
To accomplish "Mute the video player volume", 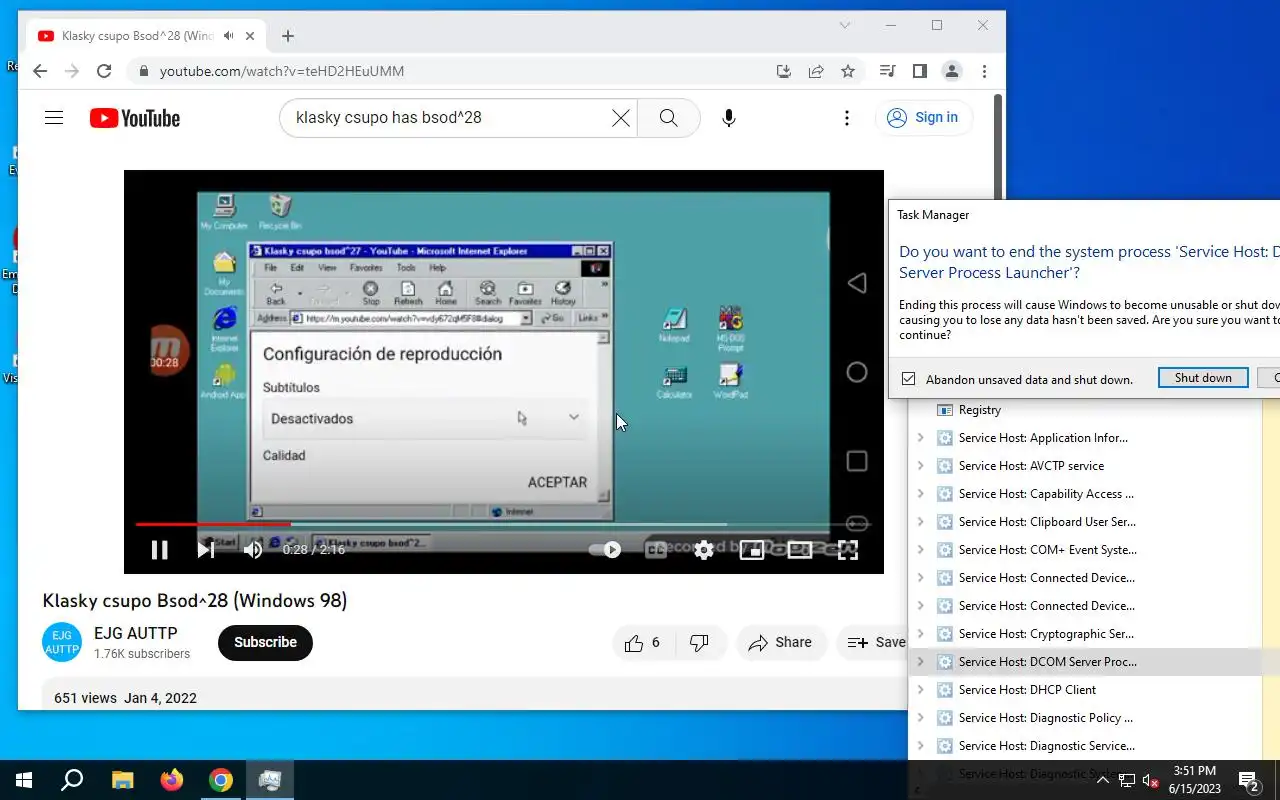I will (x=253, y=549).
